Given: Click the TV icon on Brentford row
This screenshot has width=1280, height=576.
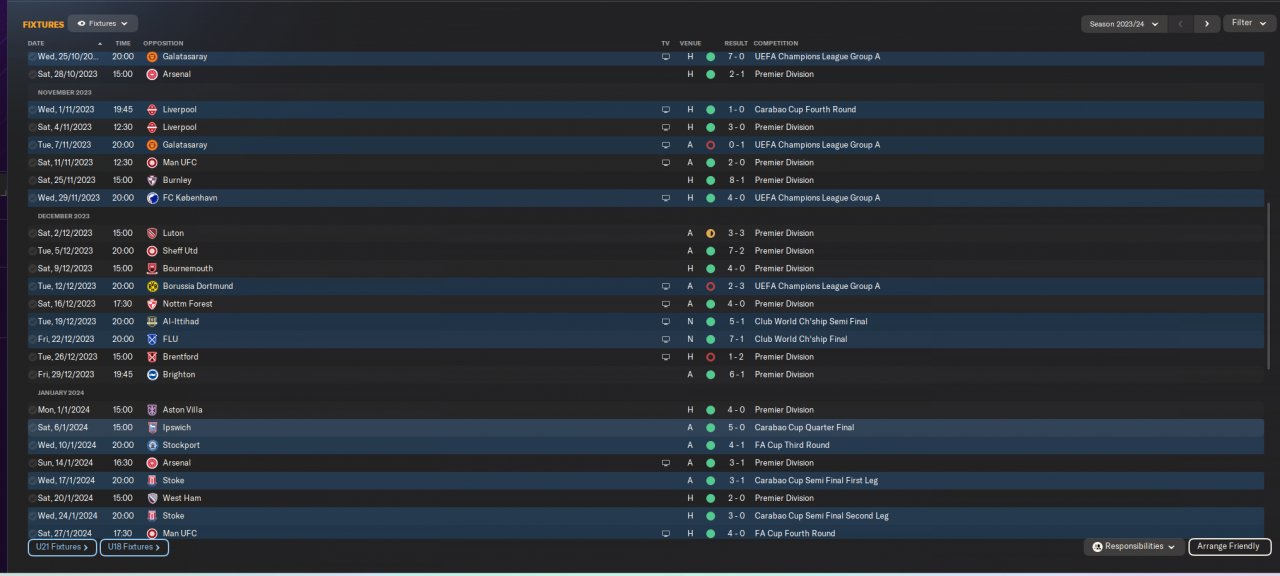Looking at the screenshot, I should pyautogui.click(x=666, y=357).
